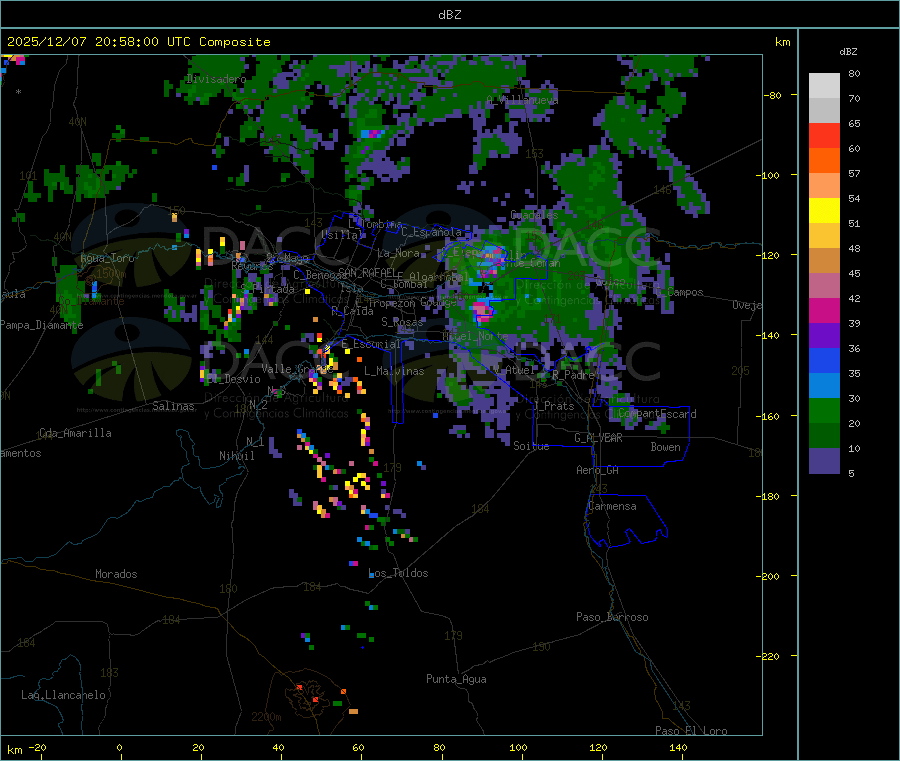The image size is (900, 761).
Task: Click the R_Padre label
Action: 573,375
